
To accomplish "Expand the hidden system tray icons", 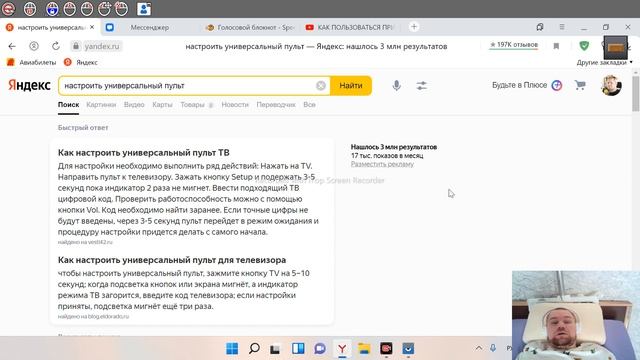I will (x=478, y=348).
